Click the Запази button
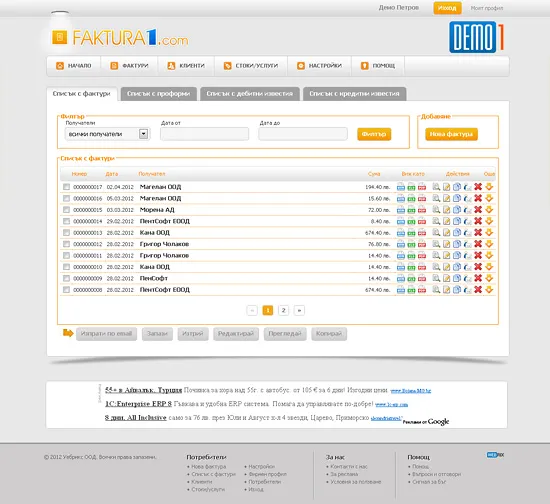The image size is (550, 504). coord(157,334)
